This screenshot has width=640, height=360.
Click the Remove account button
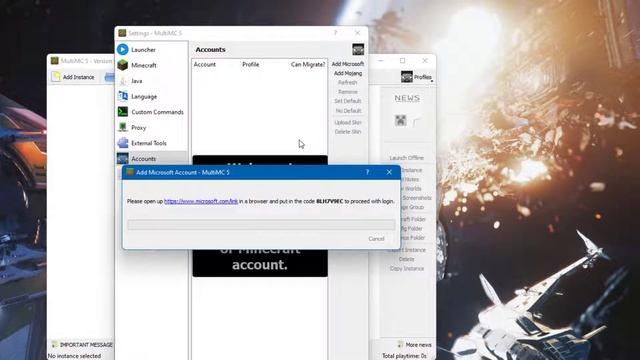[348, 92]
